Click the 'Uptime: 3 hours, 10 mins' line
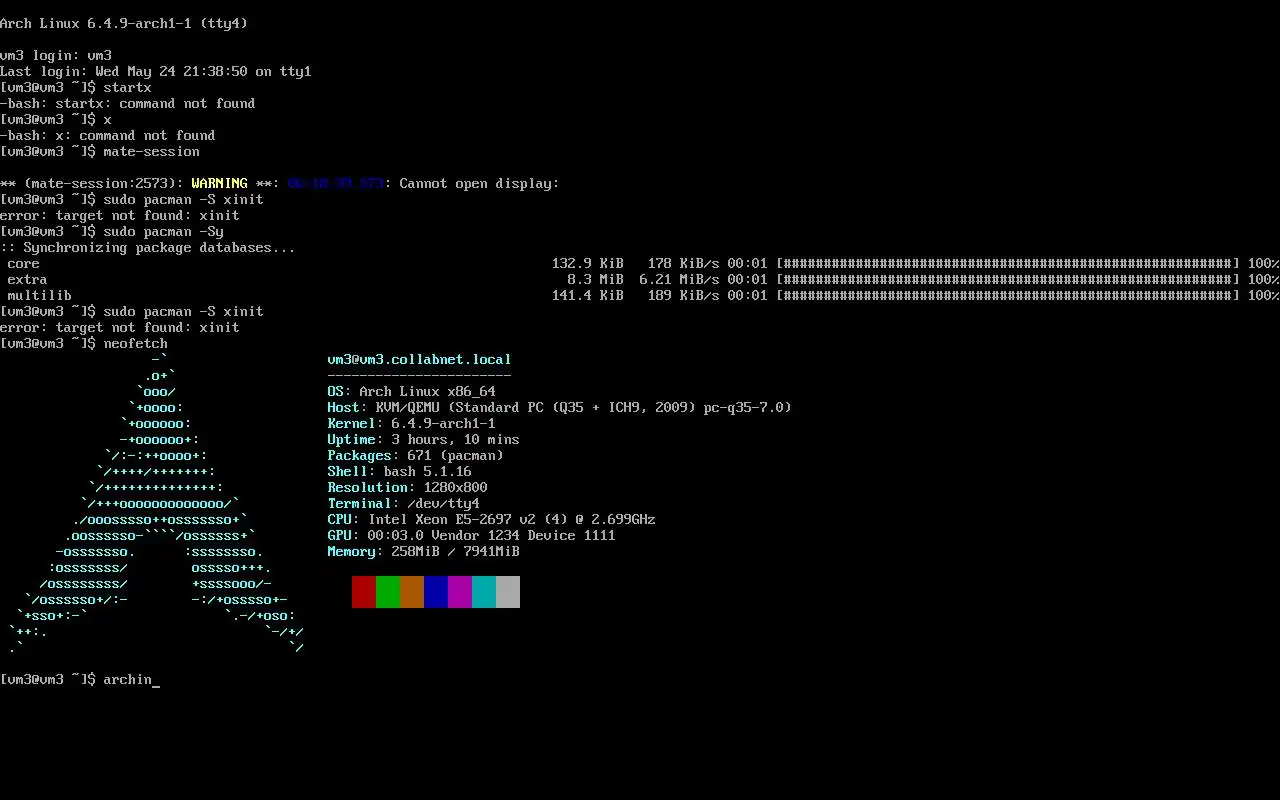The image size is (1280, 800). point(424,439)
